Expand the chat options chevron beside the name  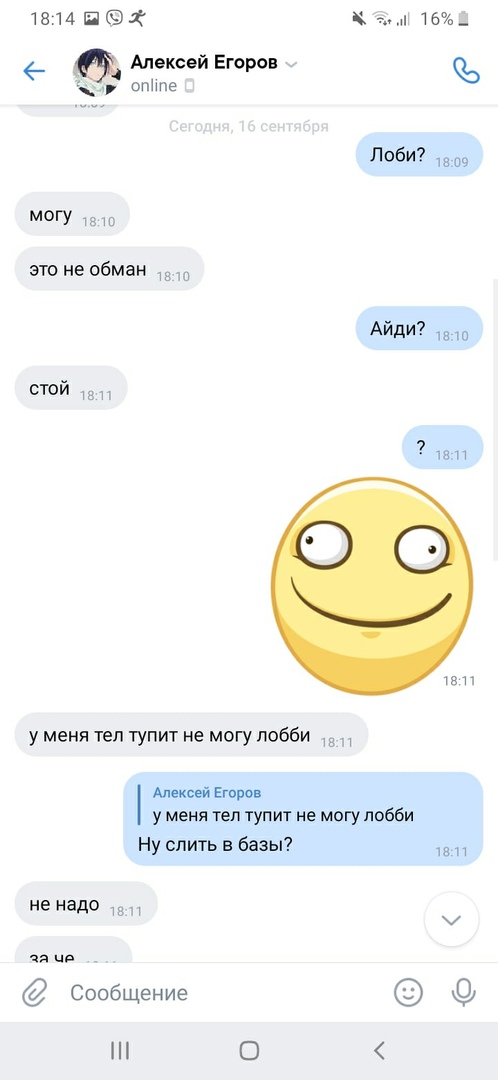[x=291, y=65]
